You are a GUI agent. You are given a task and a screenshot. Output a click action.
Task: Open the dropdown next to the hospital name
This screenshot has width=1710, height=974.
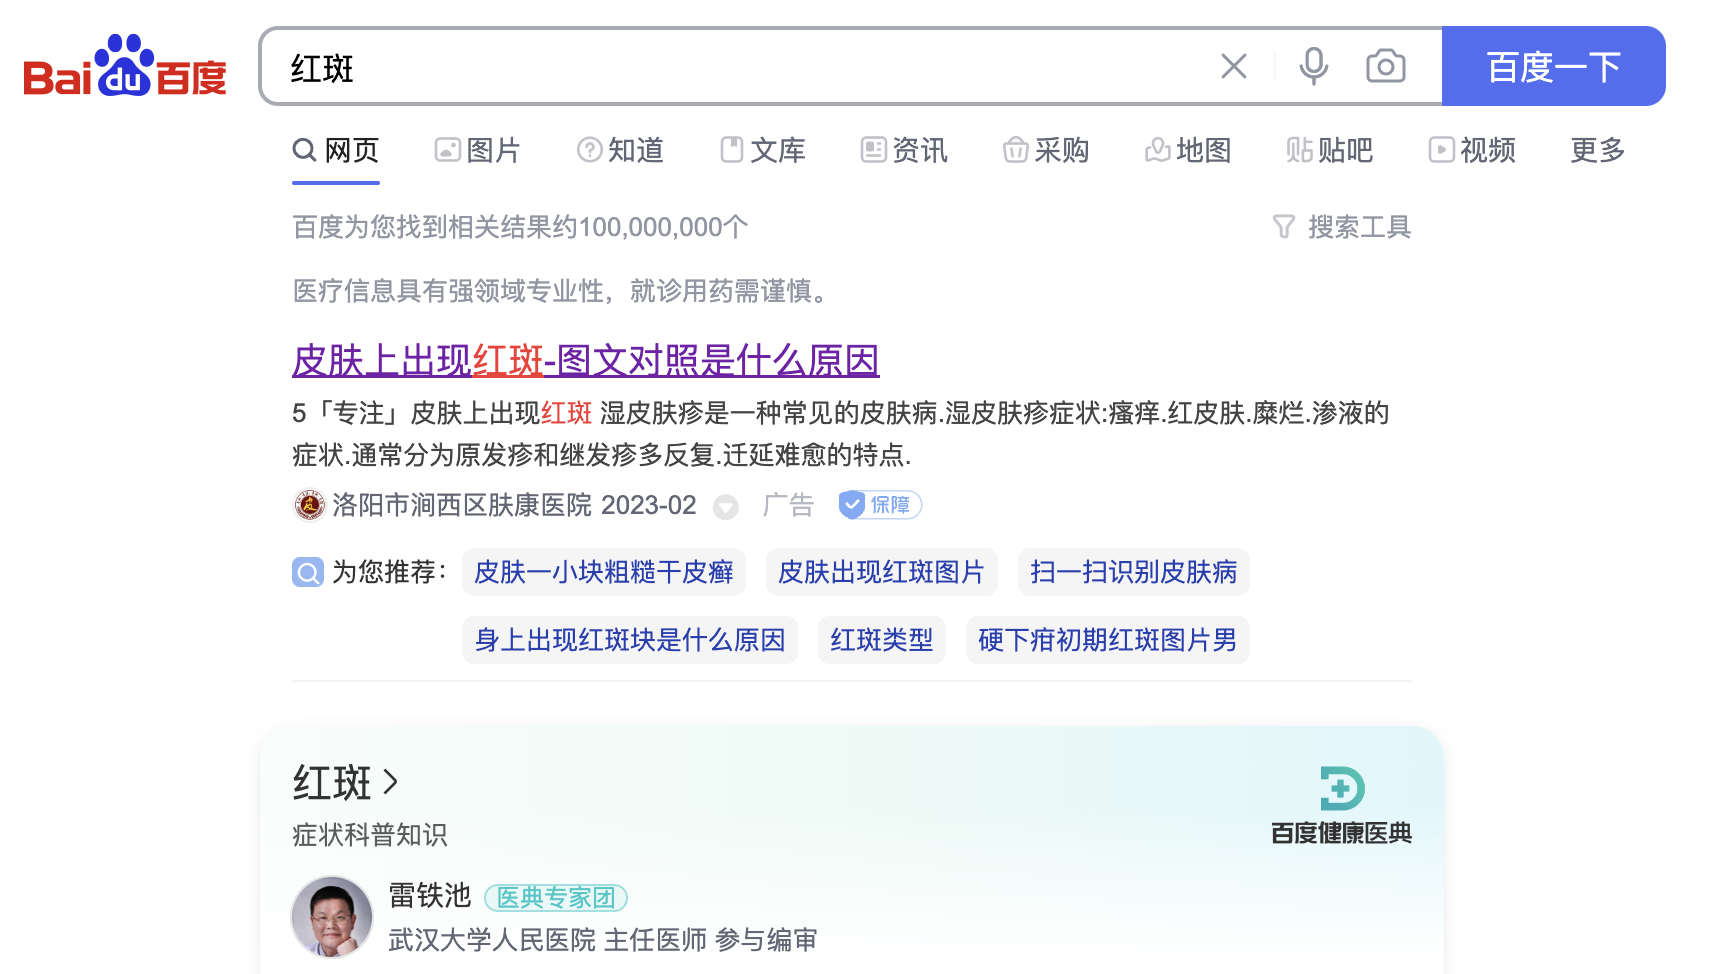click(725, 507)
